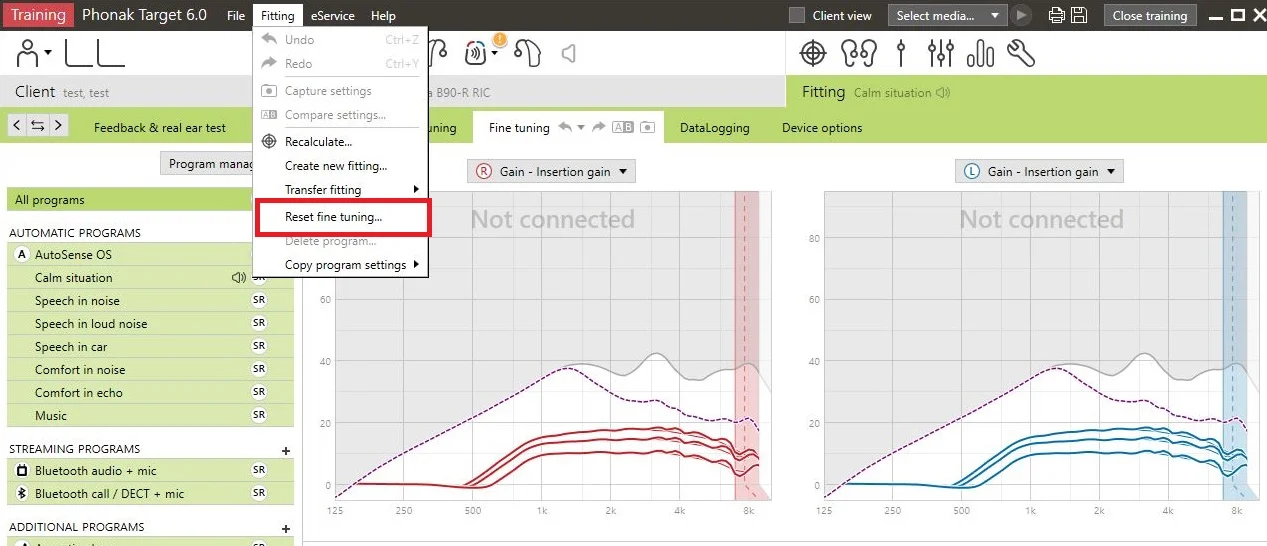Switch to Device options tab
This screenshot has height=546, width=1267.
[822, 127]
